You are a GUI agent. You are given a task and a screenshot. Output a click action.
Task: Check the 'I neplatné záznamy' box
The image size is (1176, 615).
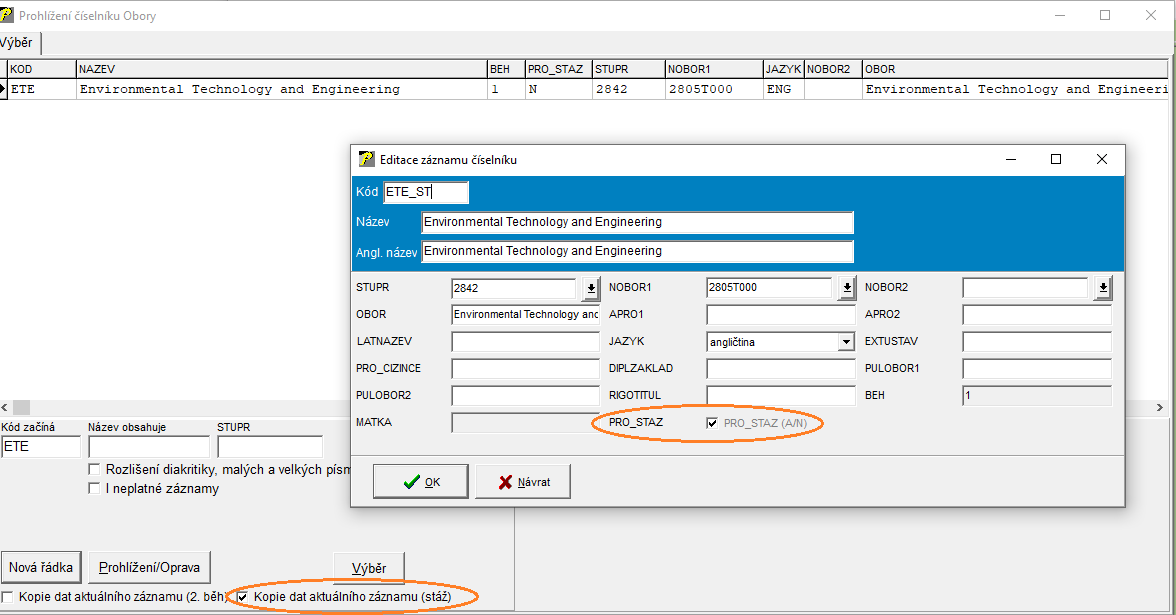(94, 489)
